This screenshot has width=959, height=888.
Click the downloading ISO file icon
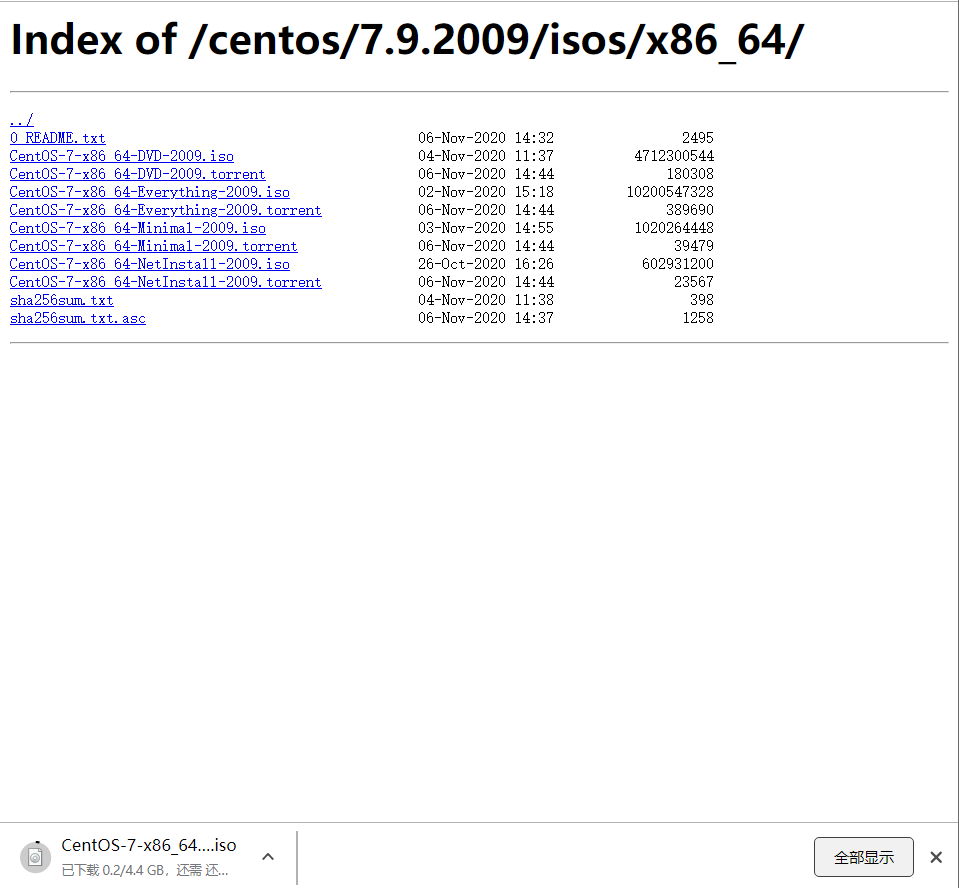tap(35, 857)
